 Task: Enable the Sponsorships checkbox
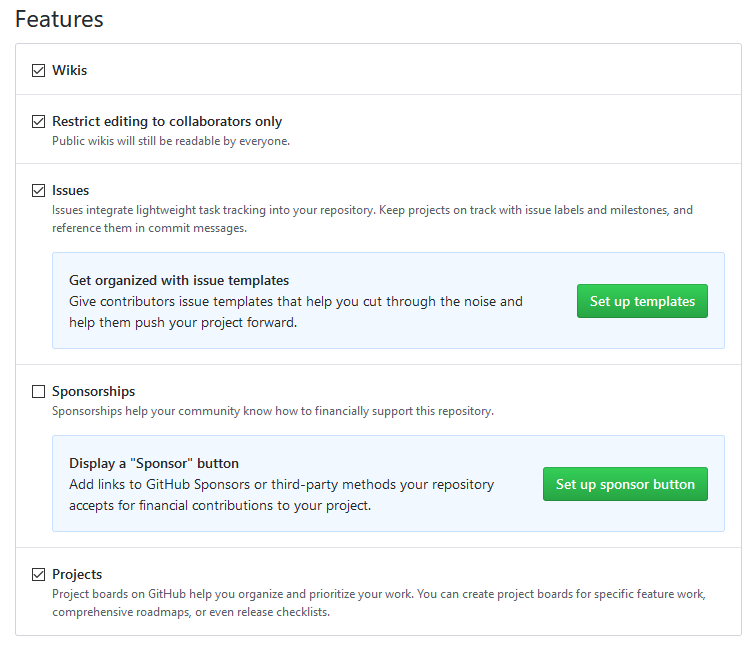[x=39, y=391]
